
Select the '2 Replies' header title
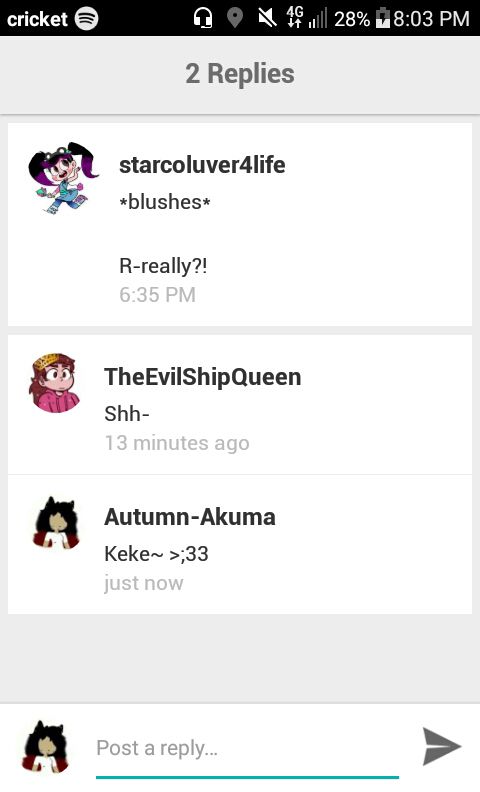tap(240, 74)
